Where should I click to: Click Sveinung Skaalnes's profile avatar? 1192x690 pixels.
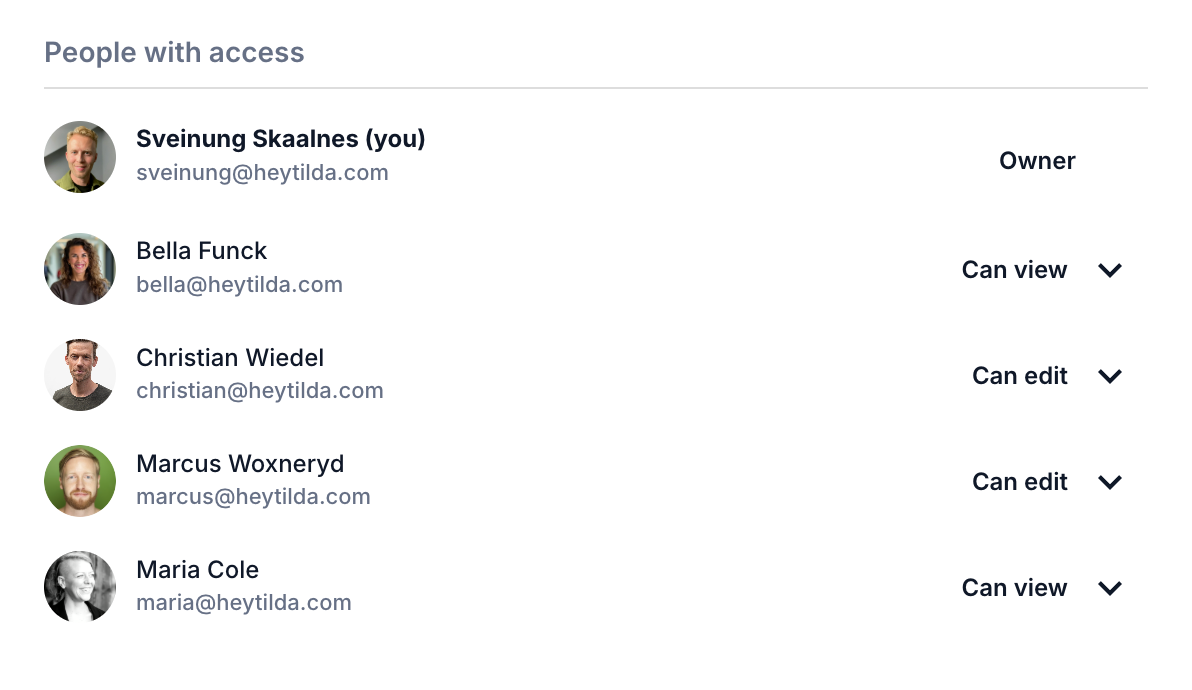pyautogui.click(x=80, y=157)
